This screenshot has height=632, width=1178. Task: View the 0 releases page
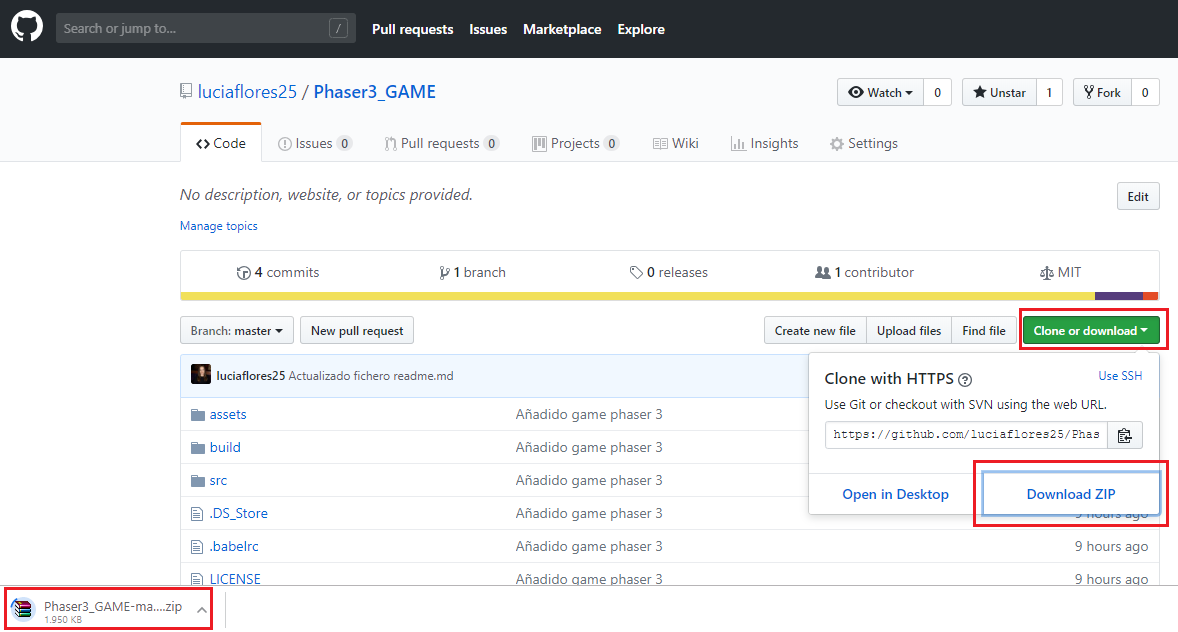pos(669,272)
